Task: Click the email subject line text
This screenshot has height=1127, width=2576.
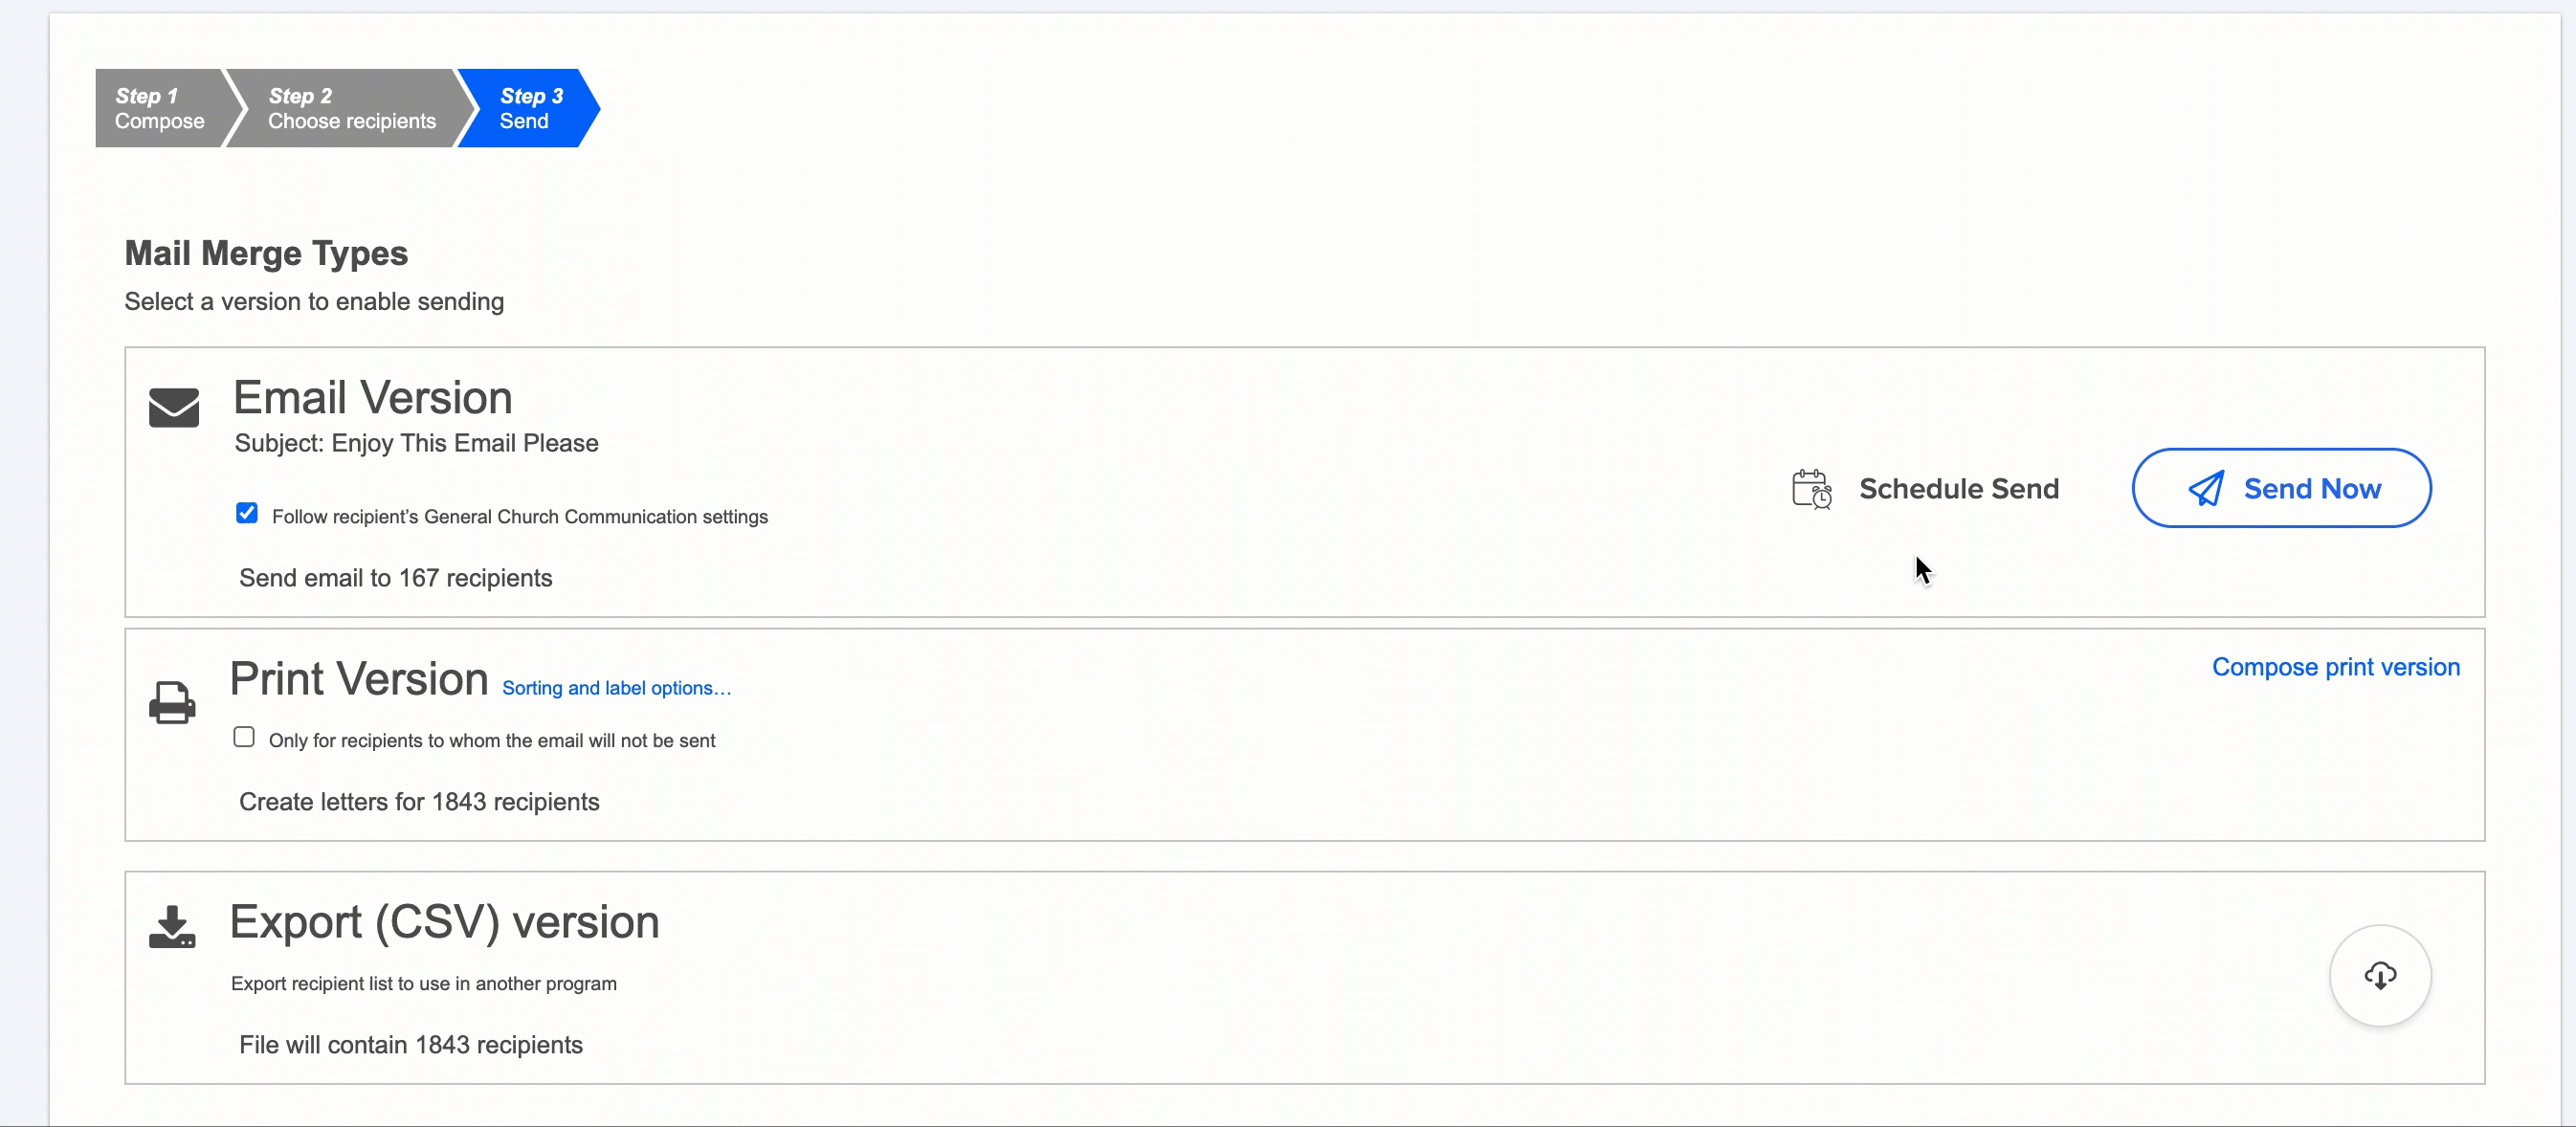Action: click(415, 443)
